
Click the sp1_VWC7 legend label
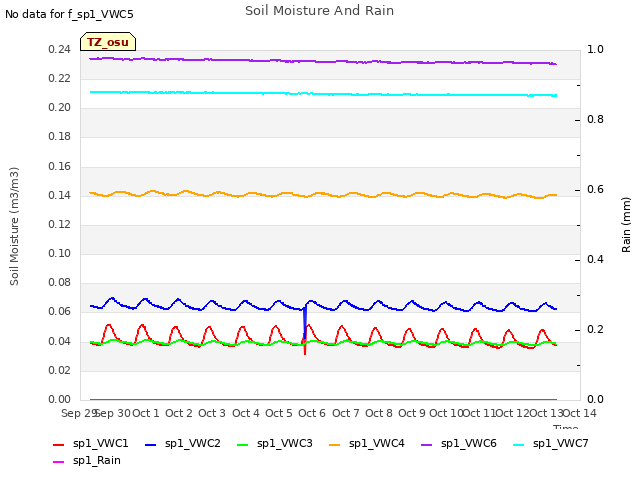[x=560, y=444]
